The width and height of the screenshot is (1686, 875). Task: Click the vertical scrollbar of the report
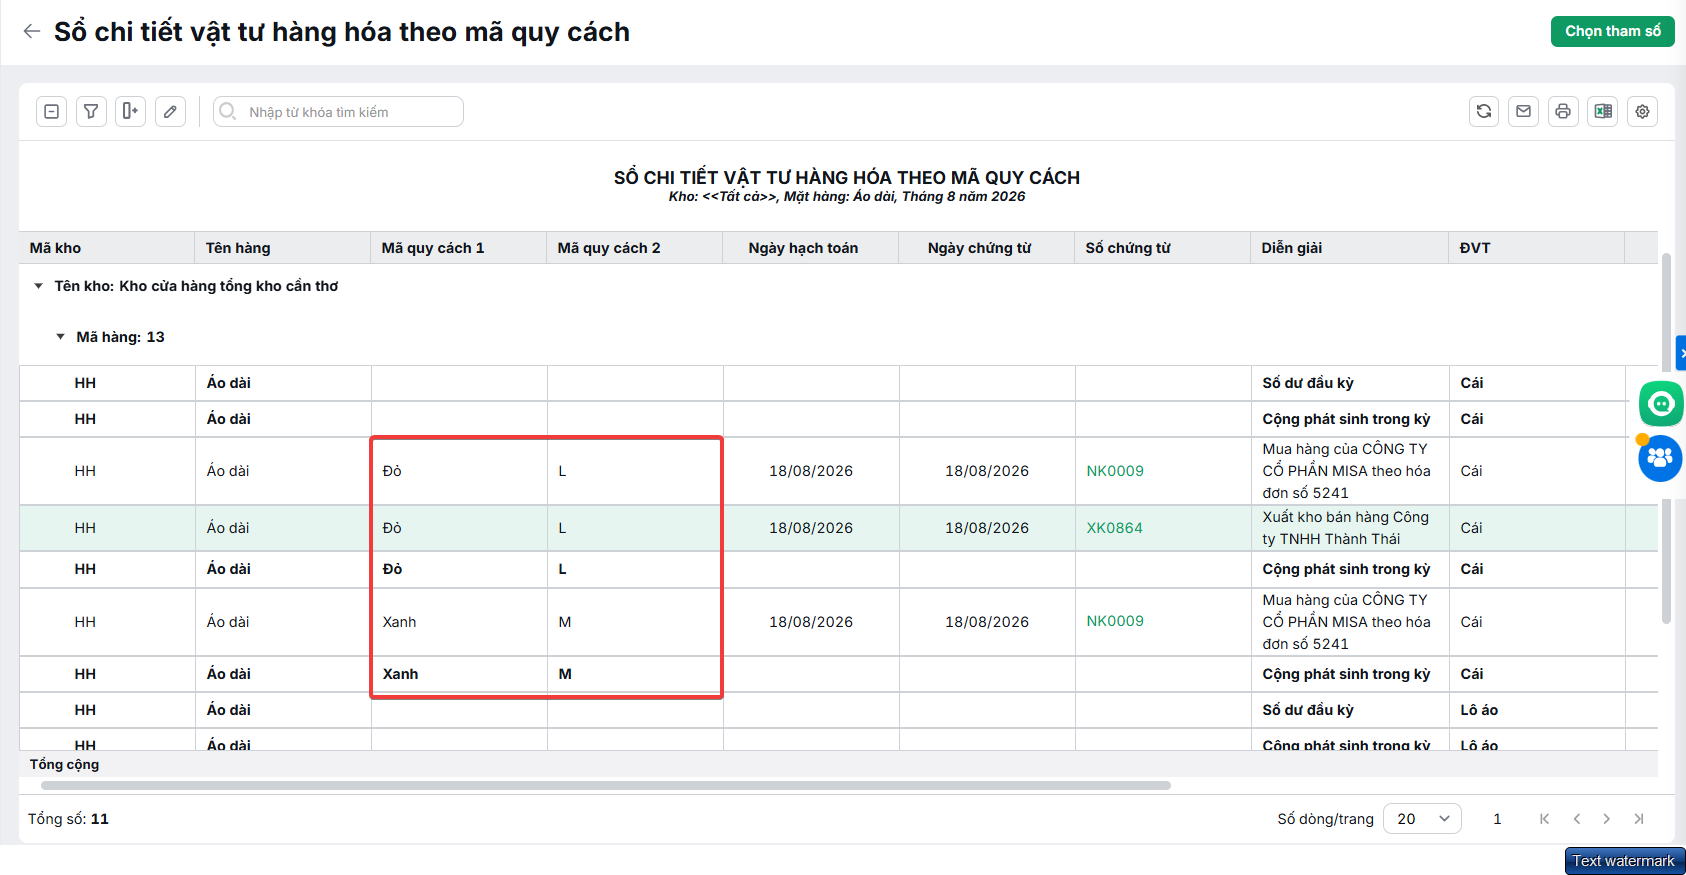point(1666,438)
